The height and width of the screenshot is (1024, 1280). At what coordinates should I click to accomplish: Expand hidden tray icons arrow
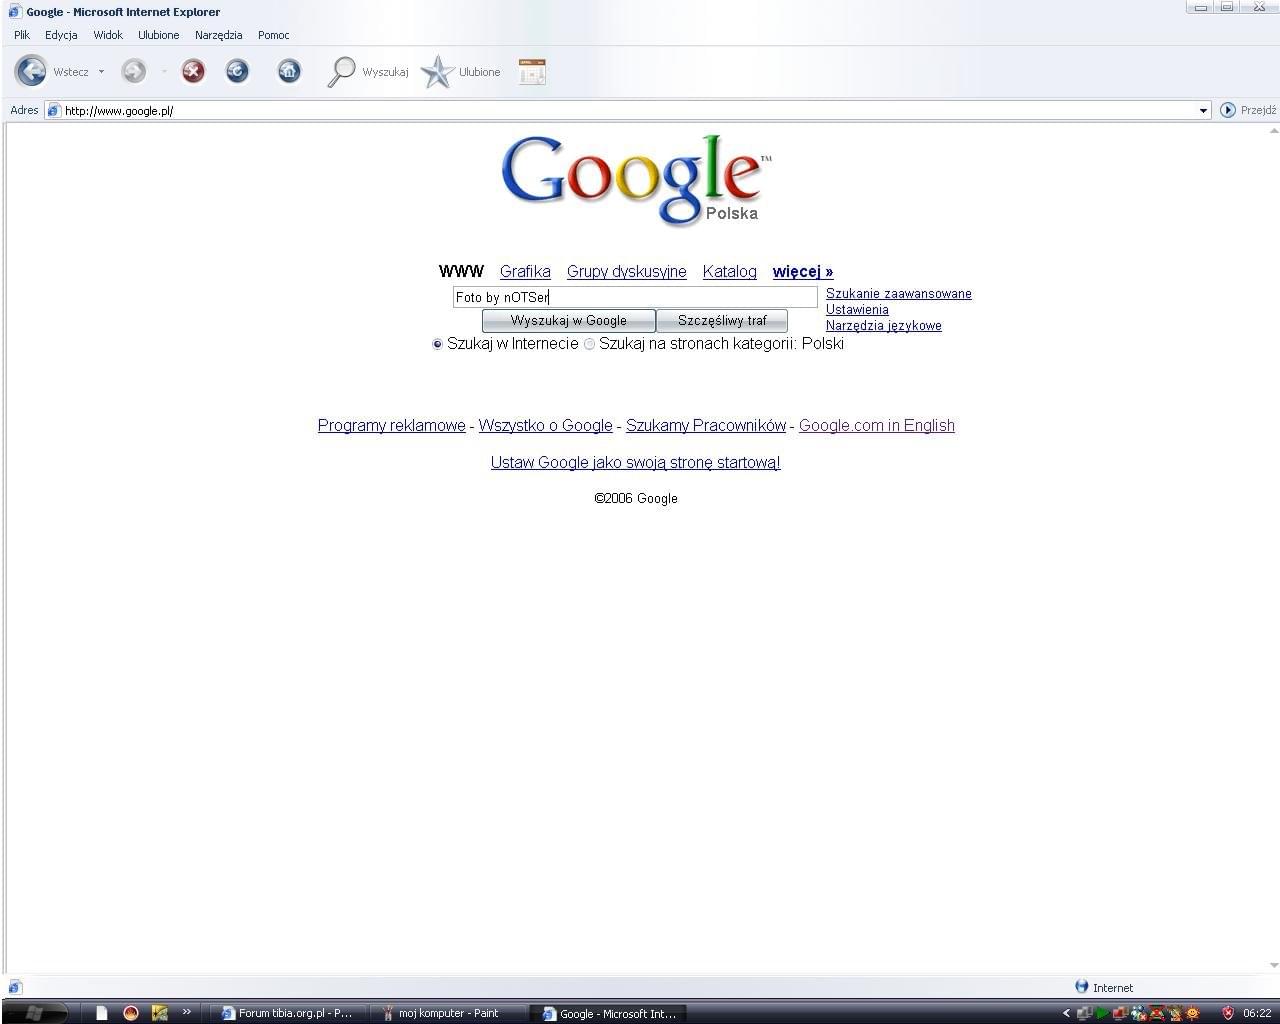1066,1013
